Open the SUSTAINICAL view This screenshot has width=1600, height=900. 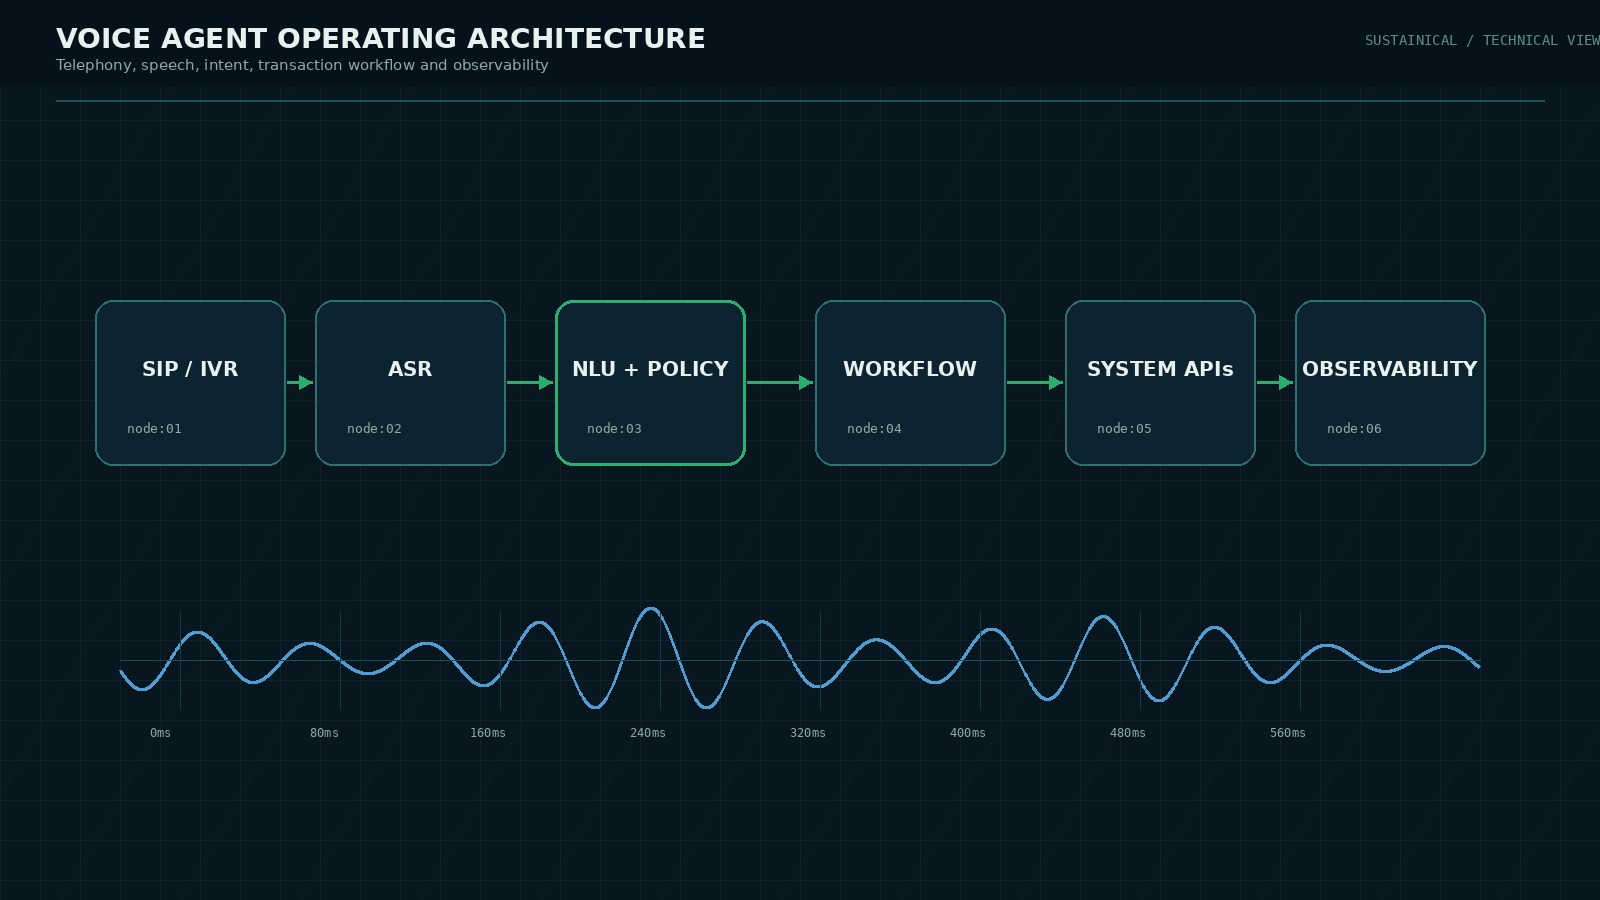[x=1410, y=40]
